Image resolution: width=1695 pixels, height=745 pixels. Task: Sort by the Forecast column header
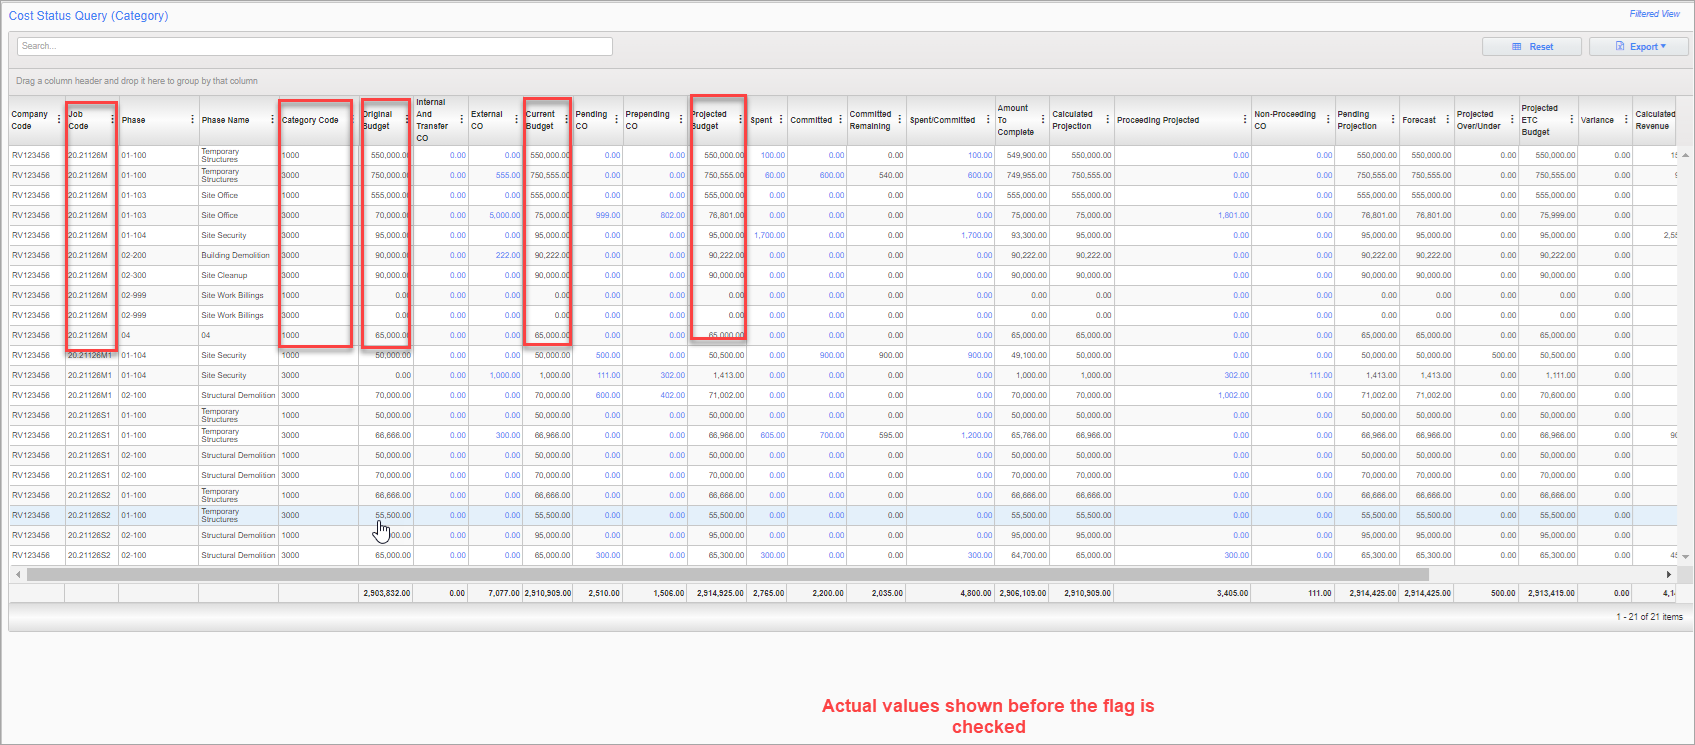click(x=1419, y=120)
